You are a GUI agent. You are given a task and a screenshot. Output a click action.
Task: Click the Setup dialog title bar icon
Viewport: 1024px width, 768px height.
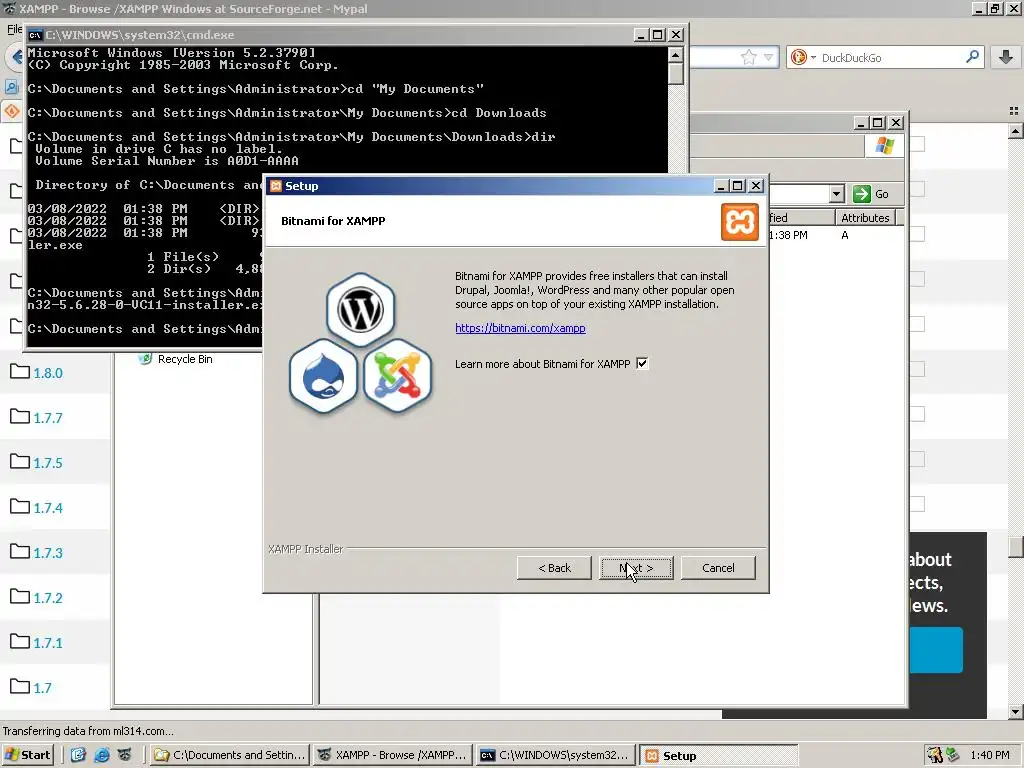[x=276, y=186]
